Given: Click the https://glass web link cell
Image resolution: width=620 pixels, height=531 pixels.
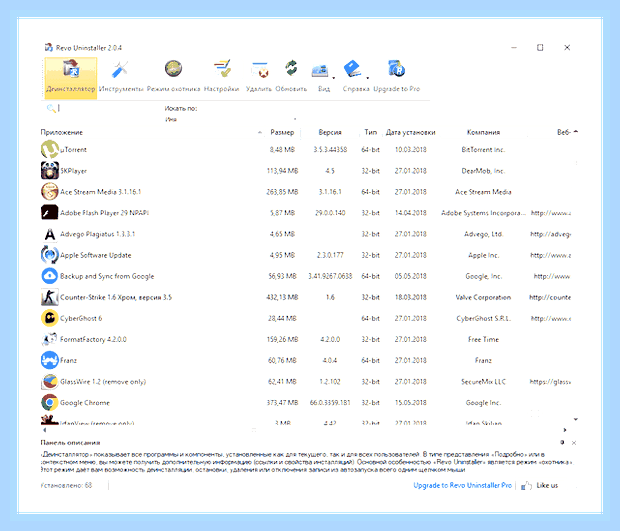Looking at the screenshot, I should pos(550,382).
